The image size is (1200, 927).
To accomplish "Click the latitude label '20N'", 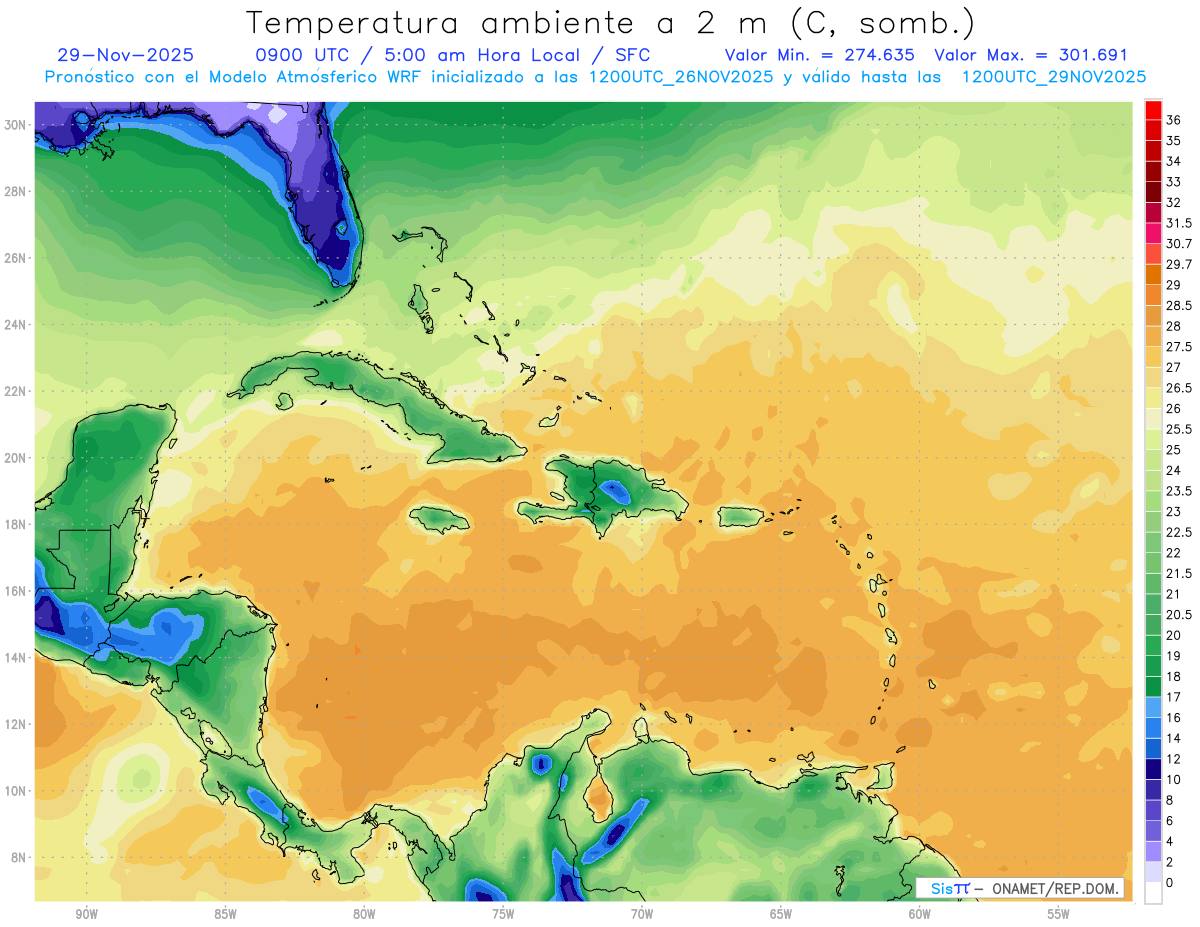I will (x=17, y=458).
